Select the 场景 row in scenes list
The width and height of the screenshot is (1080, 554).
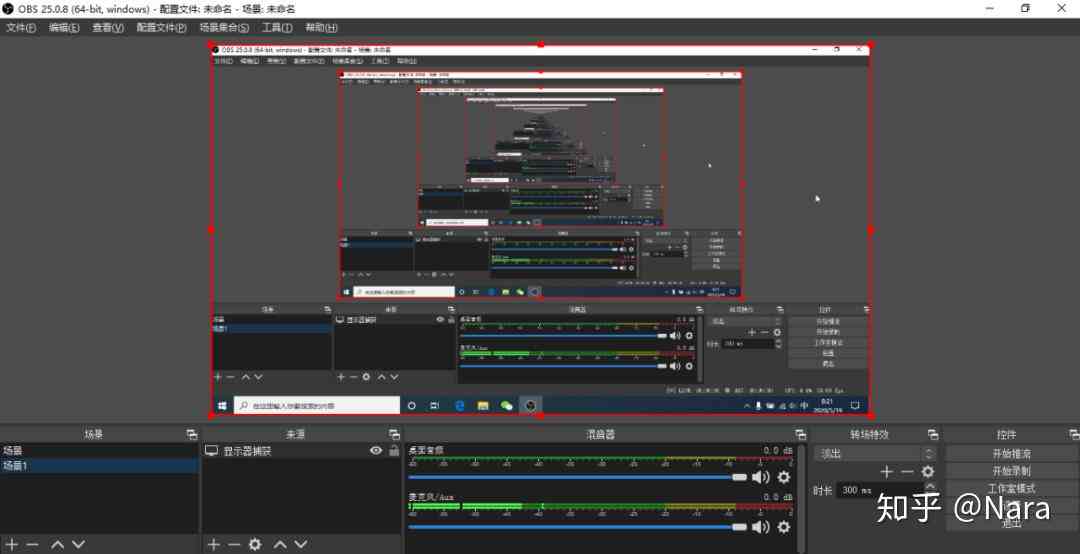click(99, 451)
